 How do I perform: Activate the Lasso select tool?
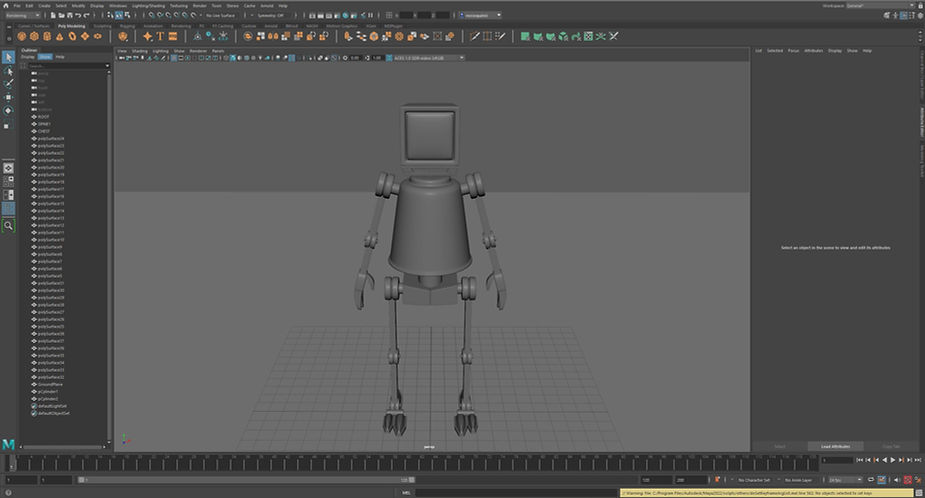[8, 71]
